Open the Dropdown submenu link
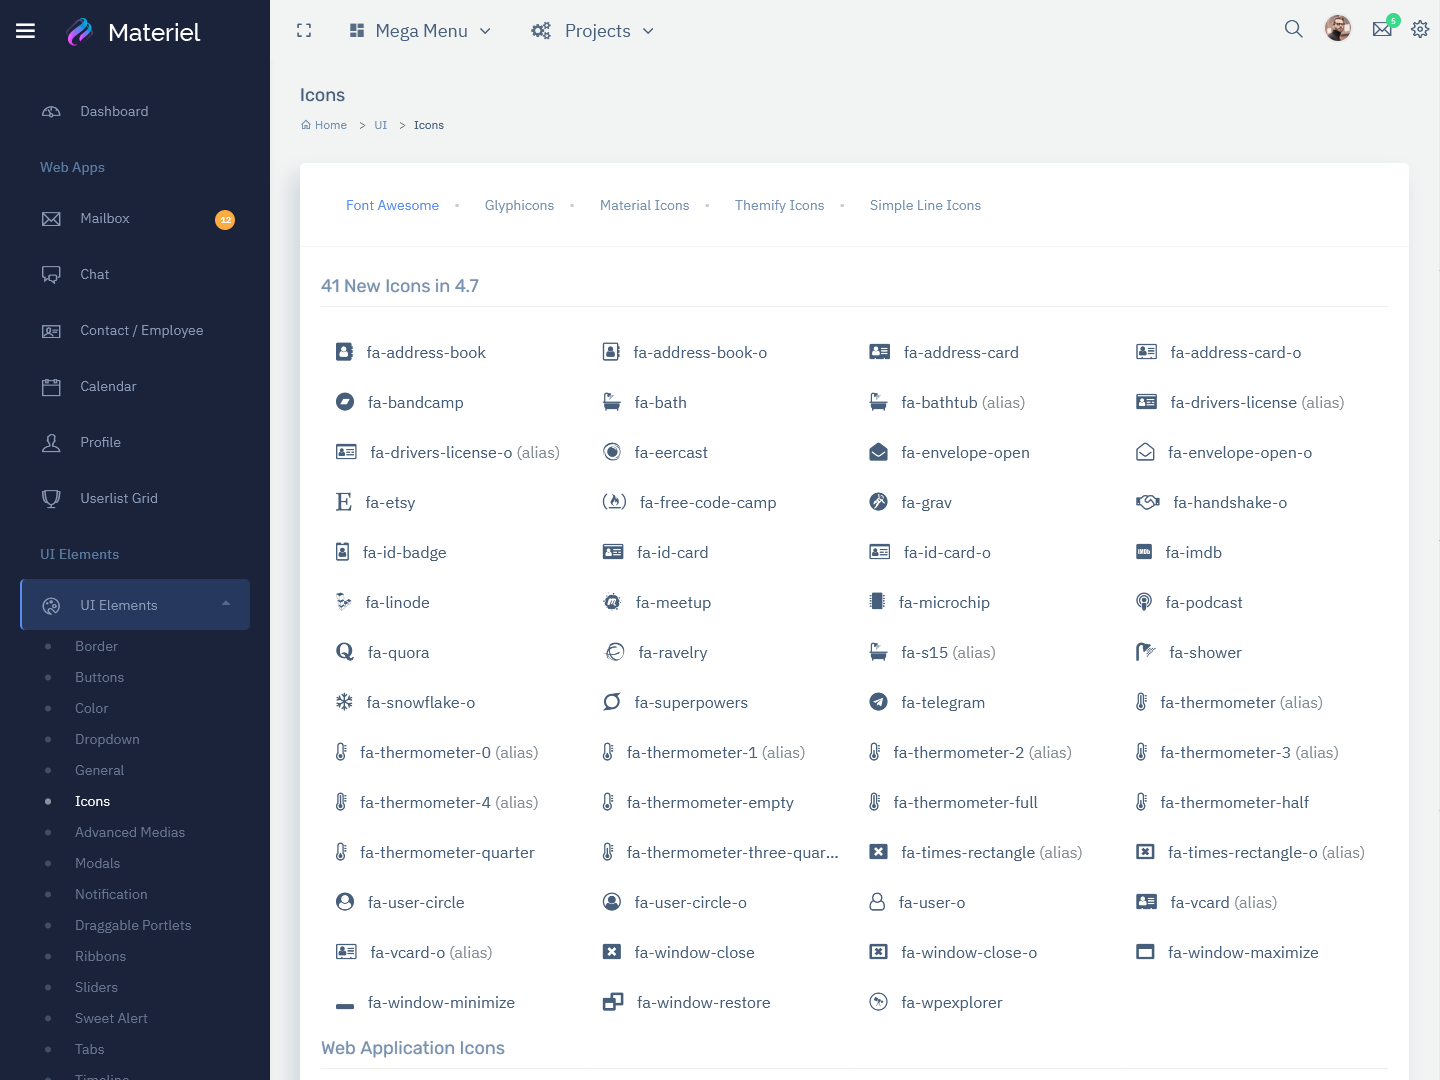This screenshot has width=1440, height=1080. pos(107,739)
